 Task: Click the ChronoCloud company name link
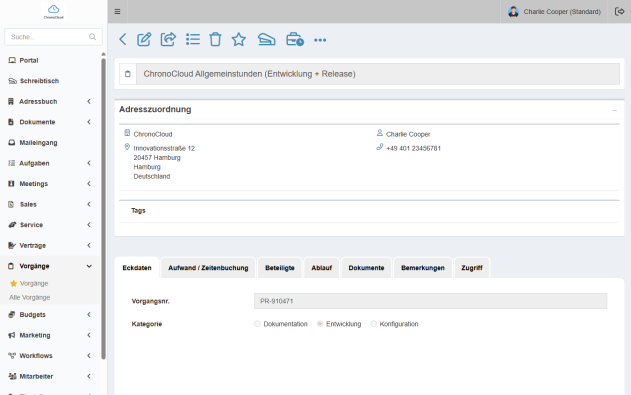153,134
